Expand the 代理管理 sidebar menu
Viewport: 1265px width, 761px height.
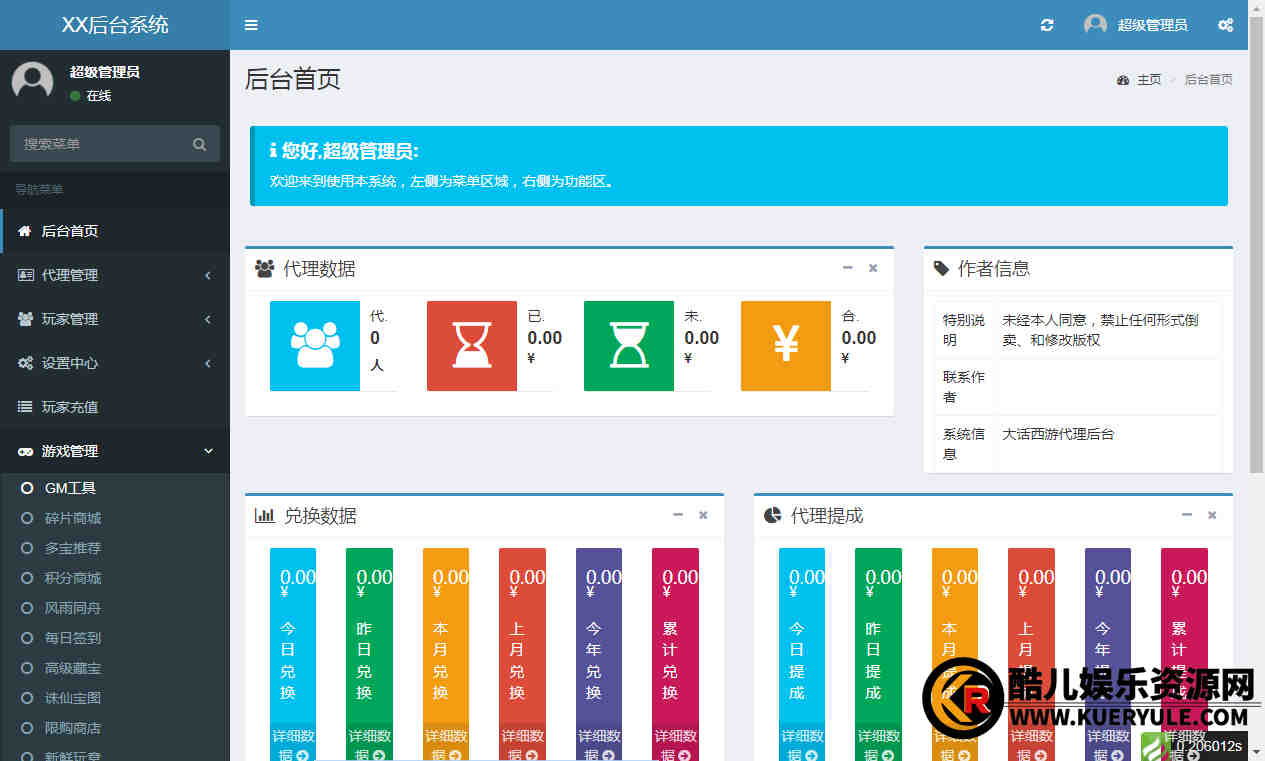[115, 275]
